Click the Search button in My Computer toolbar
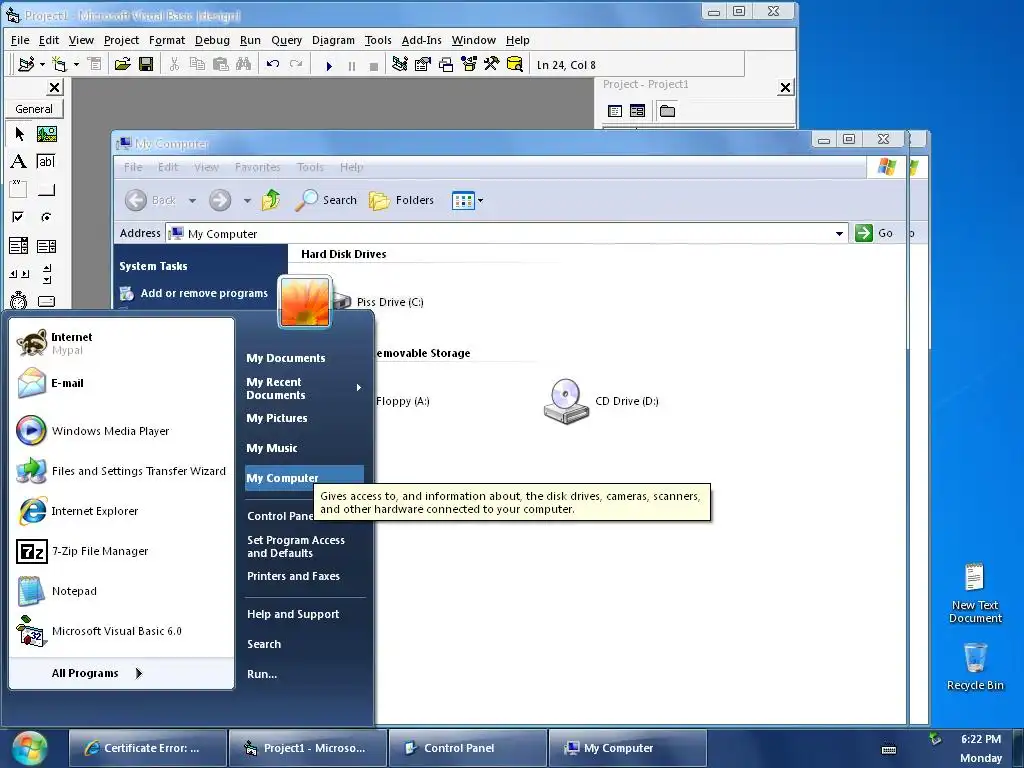This screenshot has height=768, width=1024. pyautogui.click(x=326, y=200)
